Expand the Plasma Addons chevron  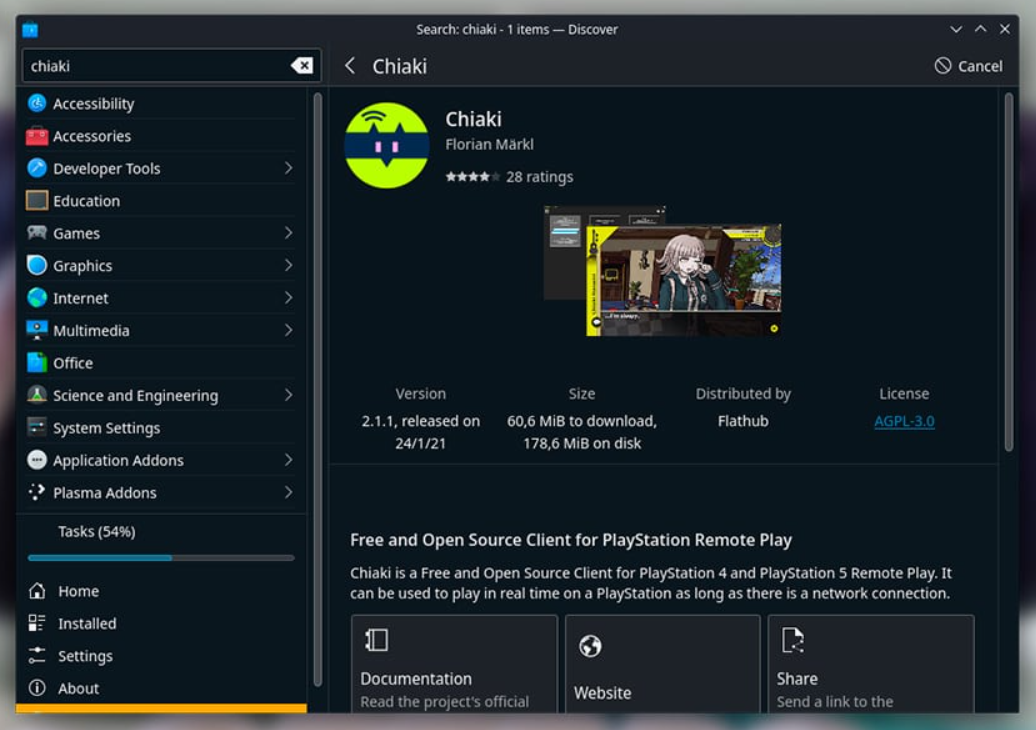coord(288,492)
